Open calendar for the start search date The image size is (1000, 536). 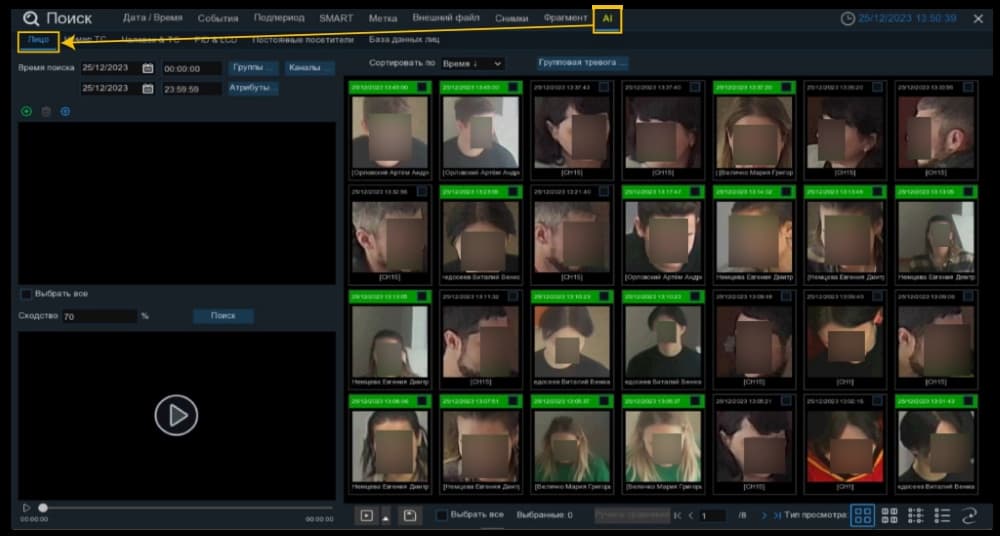coord(147,68)
